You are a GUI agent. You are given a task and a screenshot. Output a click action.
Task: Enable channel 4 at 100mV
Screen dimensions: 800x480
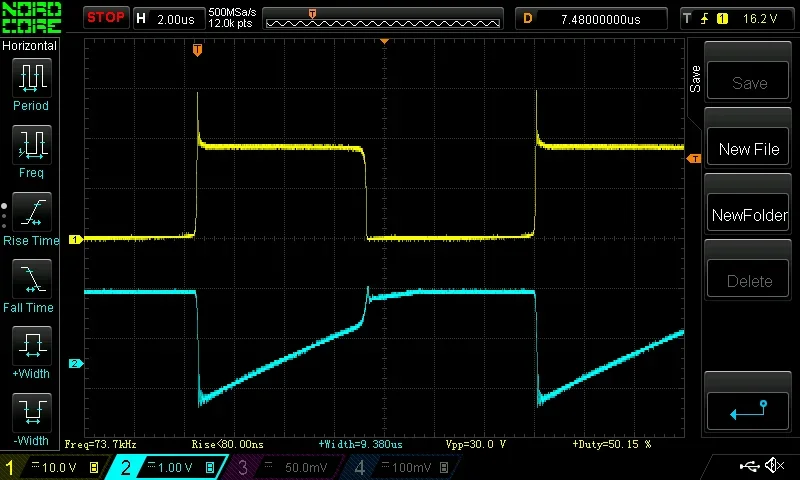(400, 467)
